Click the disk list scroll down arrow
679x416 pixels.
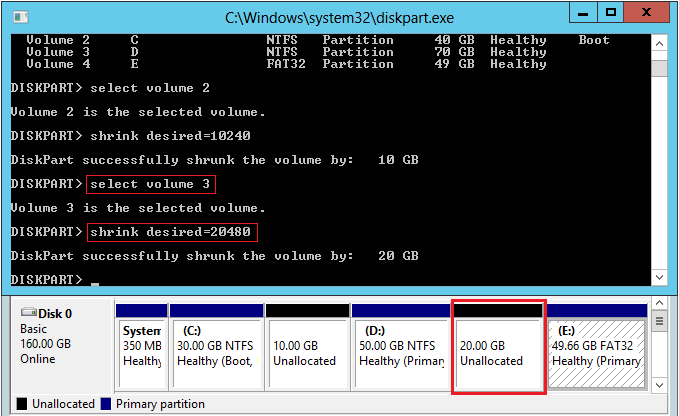(659, 384)
